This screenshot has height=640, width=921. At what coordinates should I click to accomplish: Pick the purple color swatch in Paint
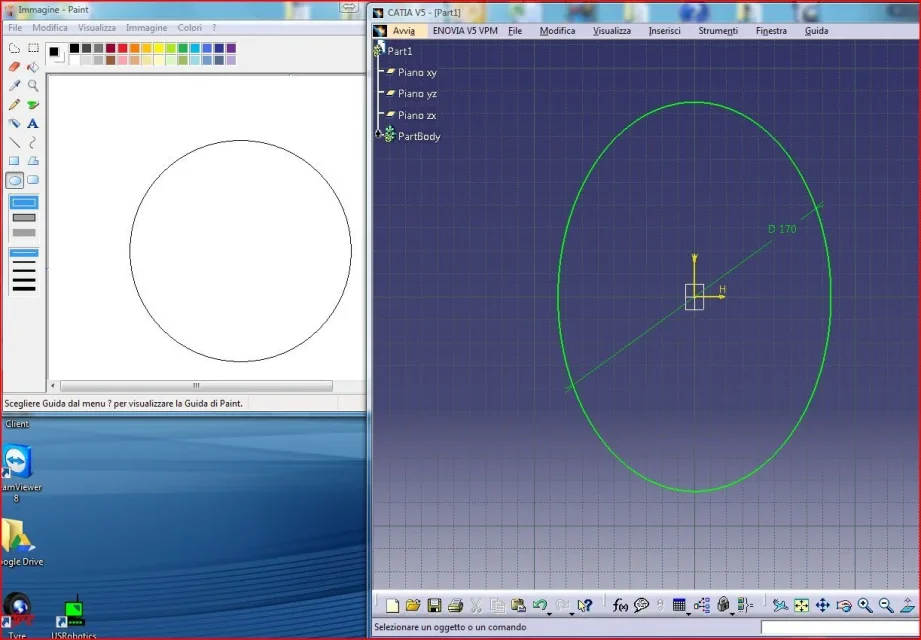231,48
